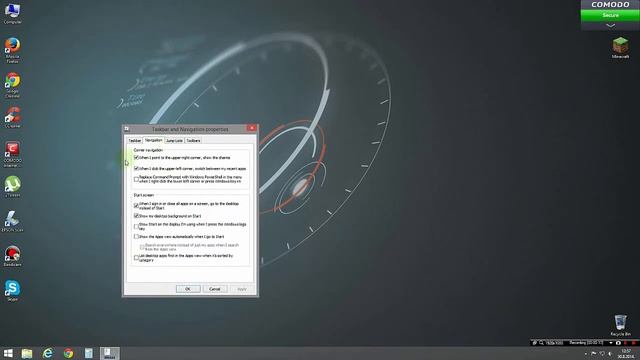Enable list desktop apps first in Apps view
640x360 pixels.
point(136,258)
